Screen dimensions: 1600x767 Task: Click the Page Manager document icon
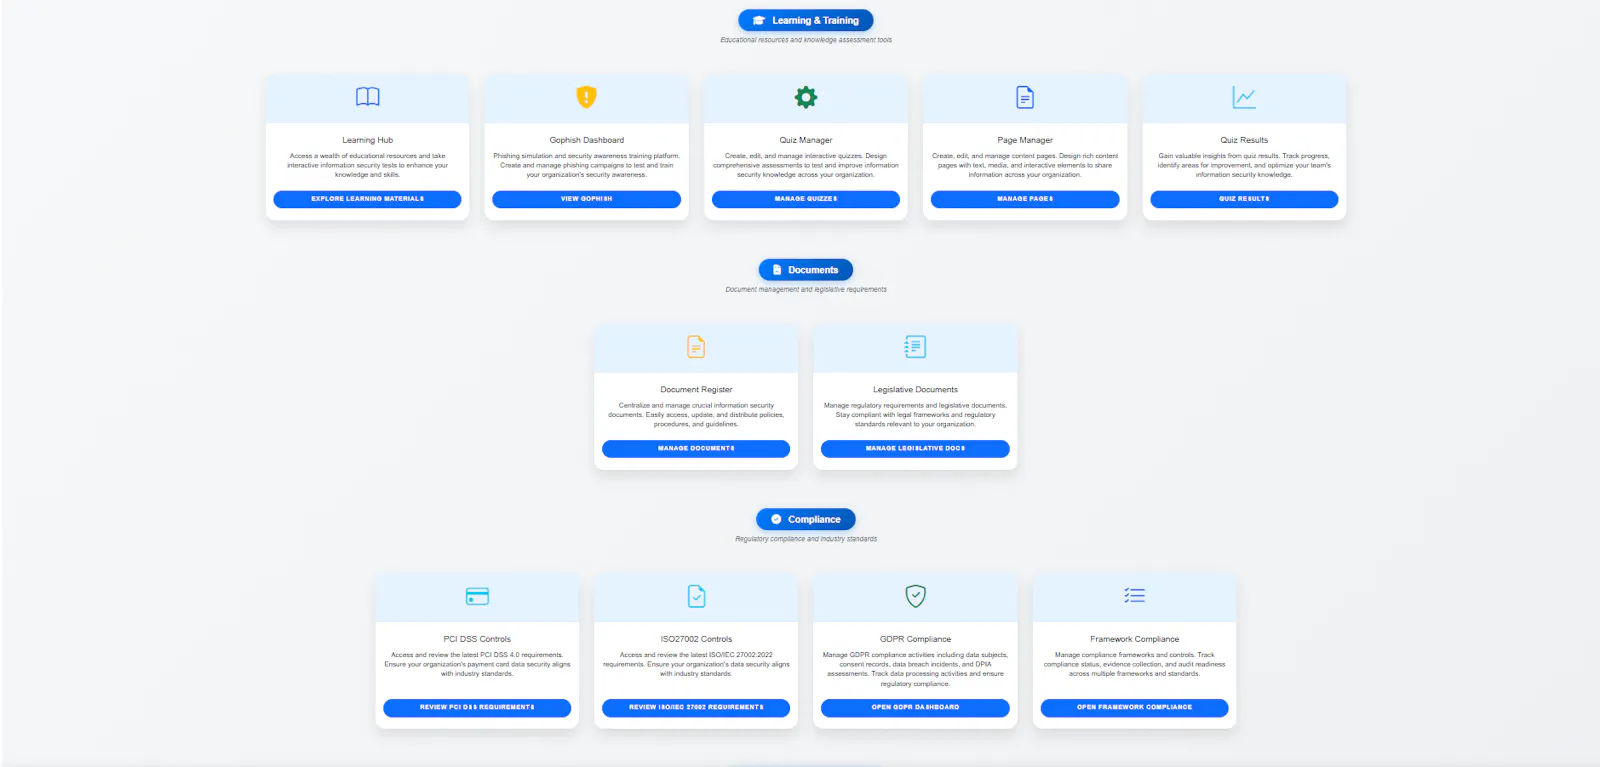(1025, 97)
